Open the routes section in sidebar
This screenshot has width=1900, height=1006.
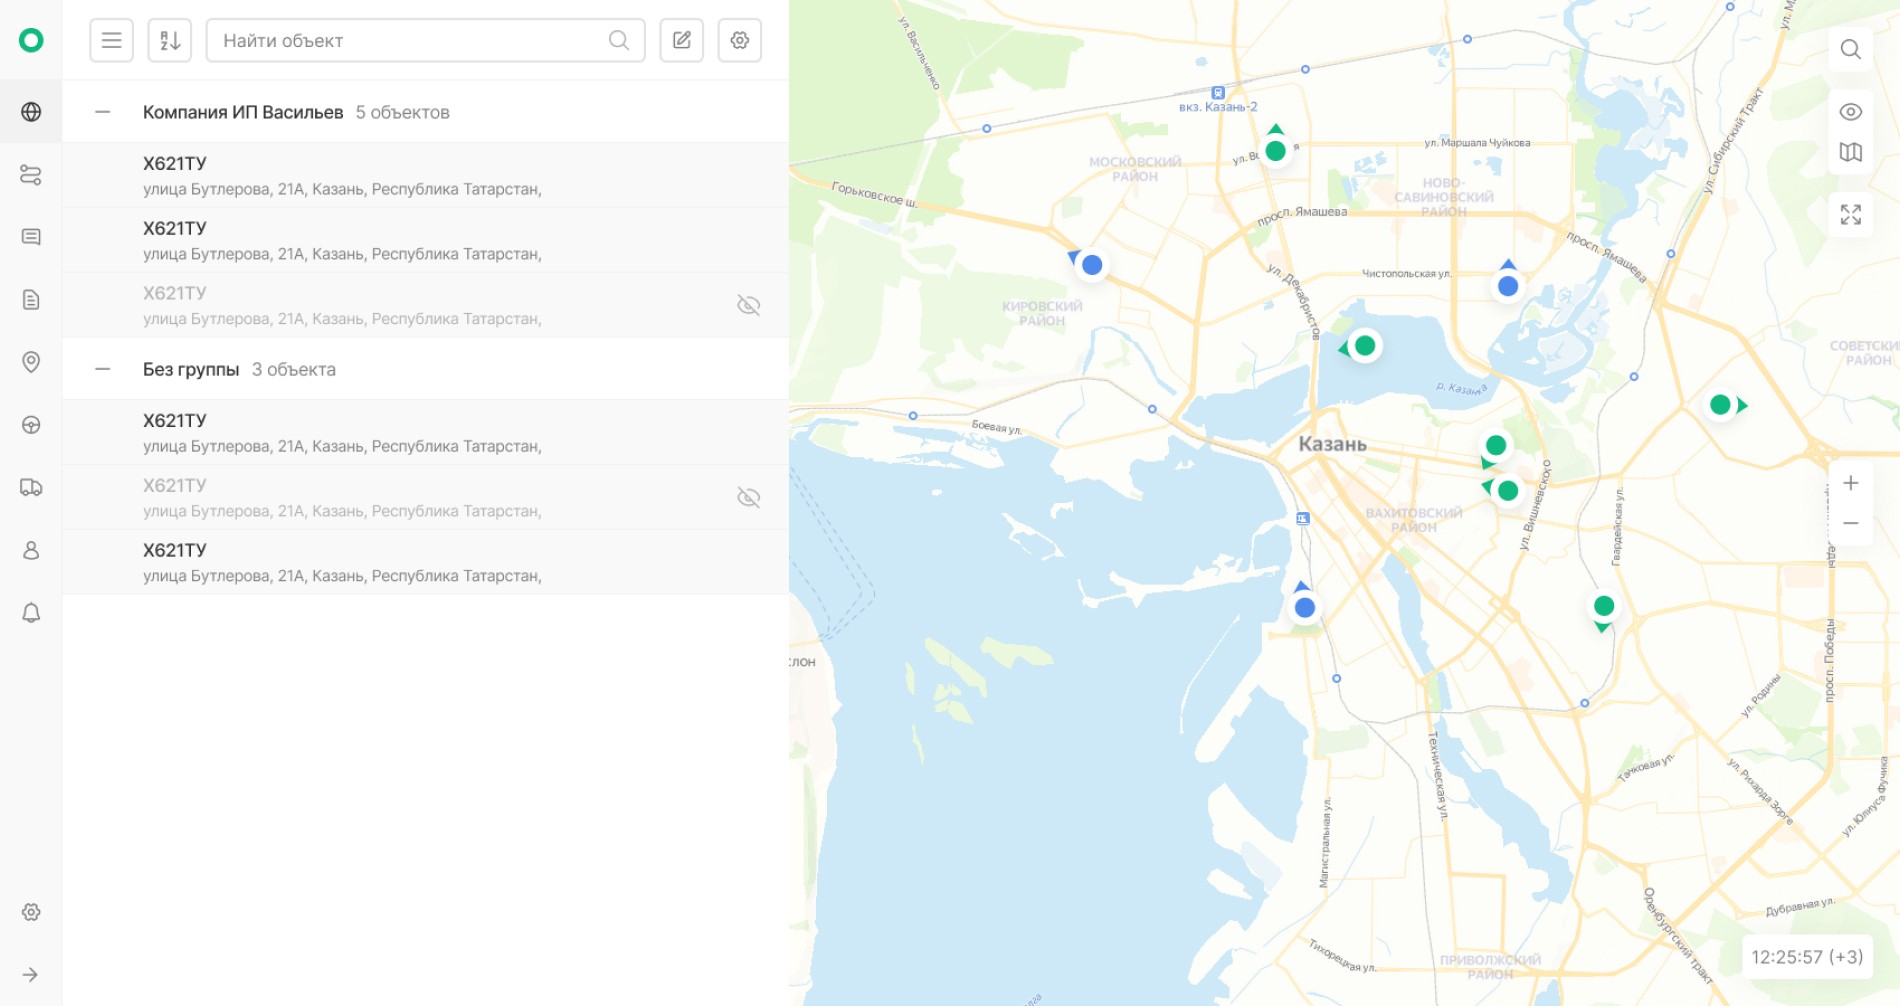click(x=31, y=175)
